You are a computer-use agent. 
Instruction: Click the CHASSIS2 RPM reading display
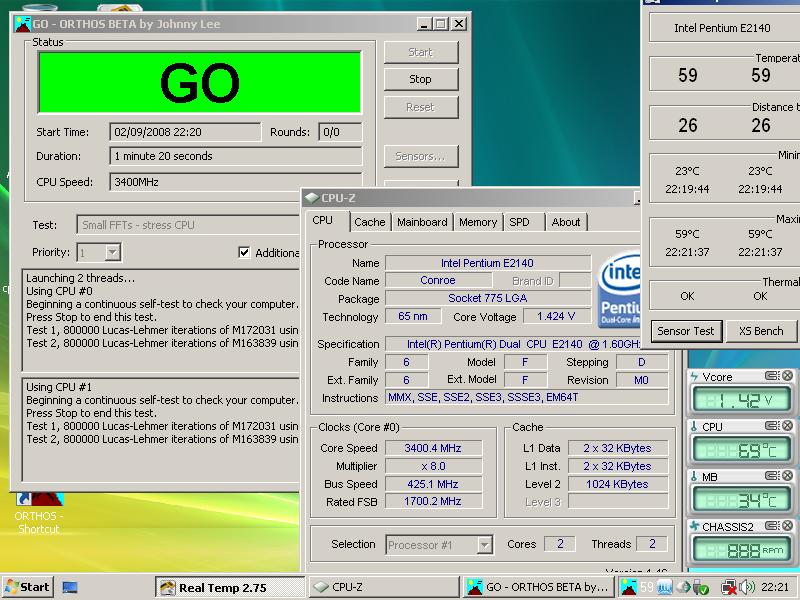point(741,550)
